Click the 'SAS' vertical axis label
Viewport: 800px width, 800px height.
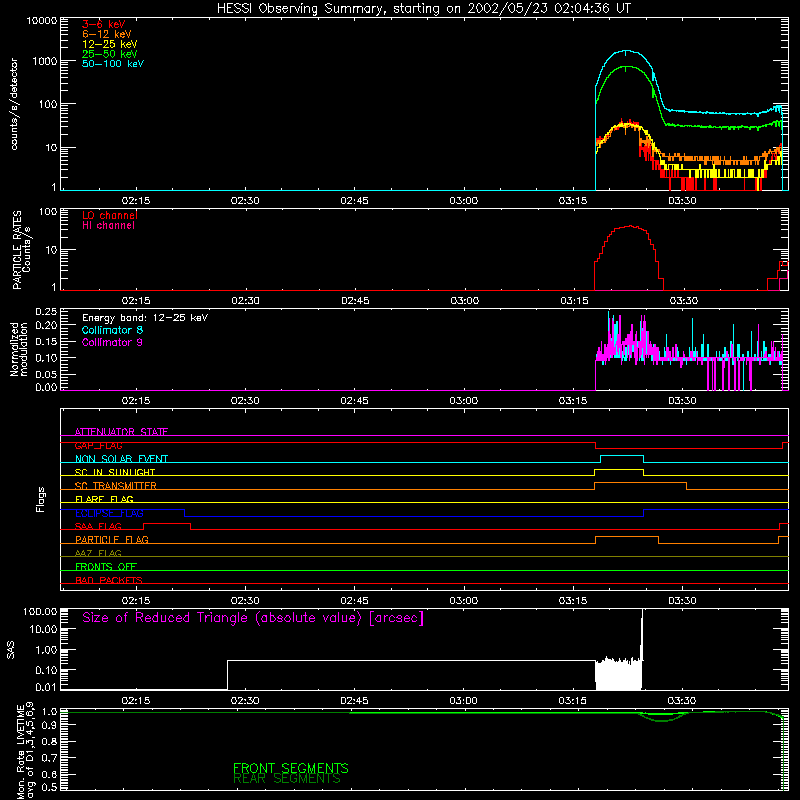click(x=11, y=650)
